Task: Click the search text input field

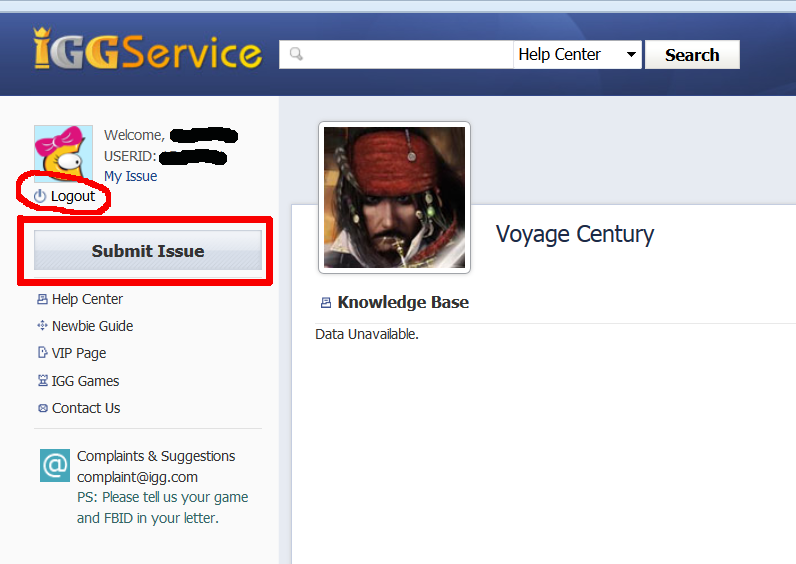Action: [396, 54]
